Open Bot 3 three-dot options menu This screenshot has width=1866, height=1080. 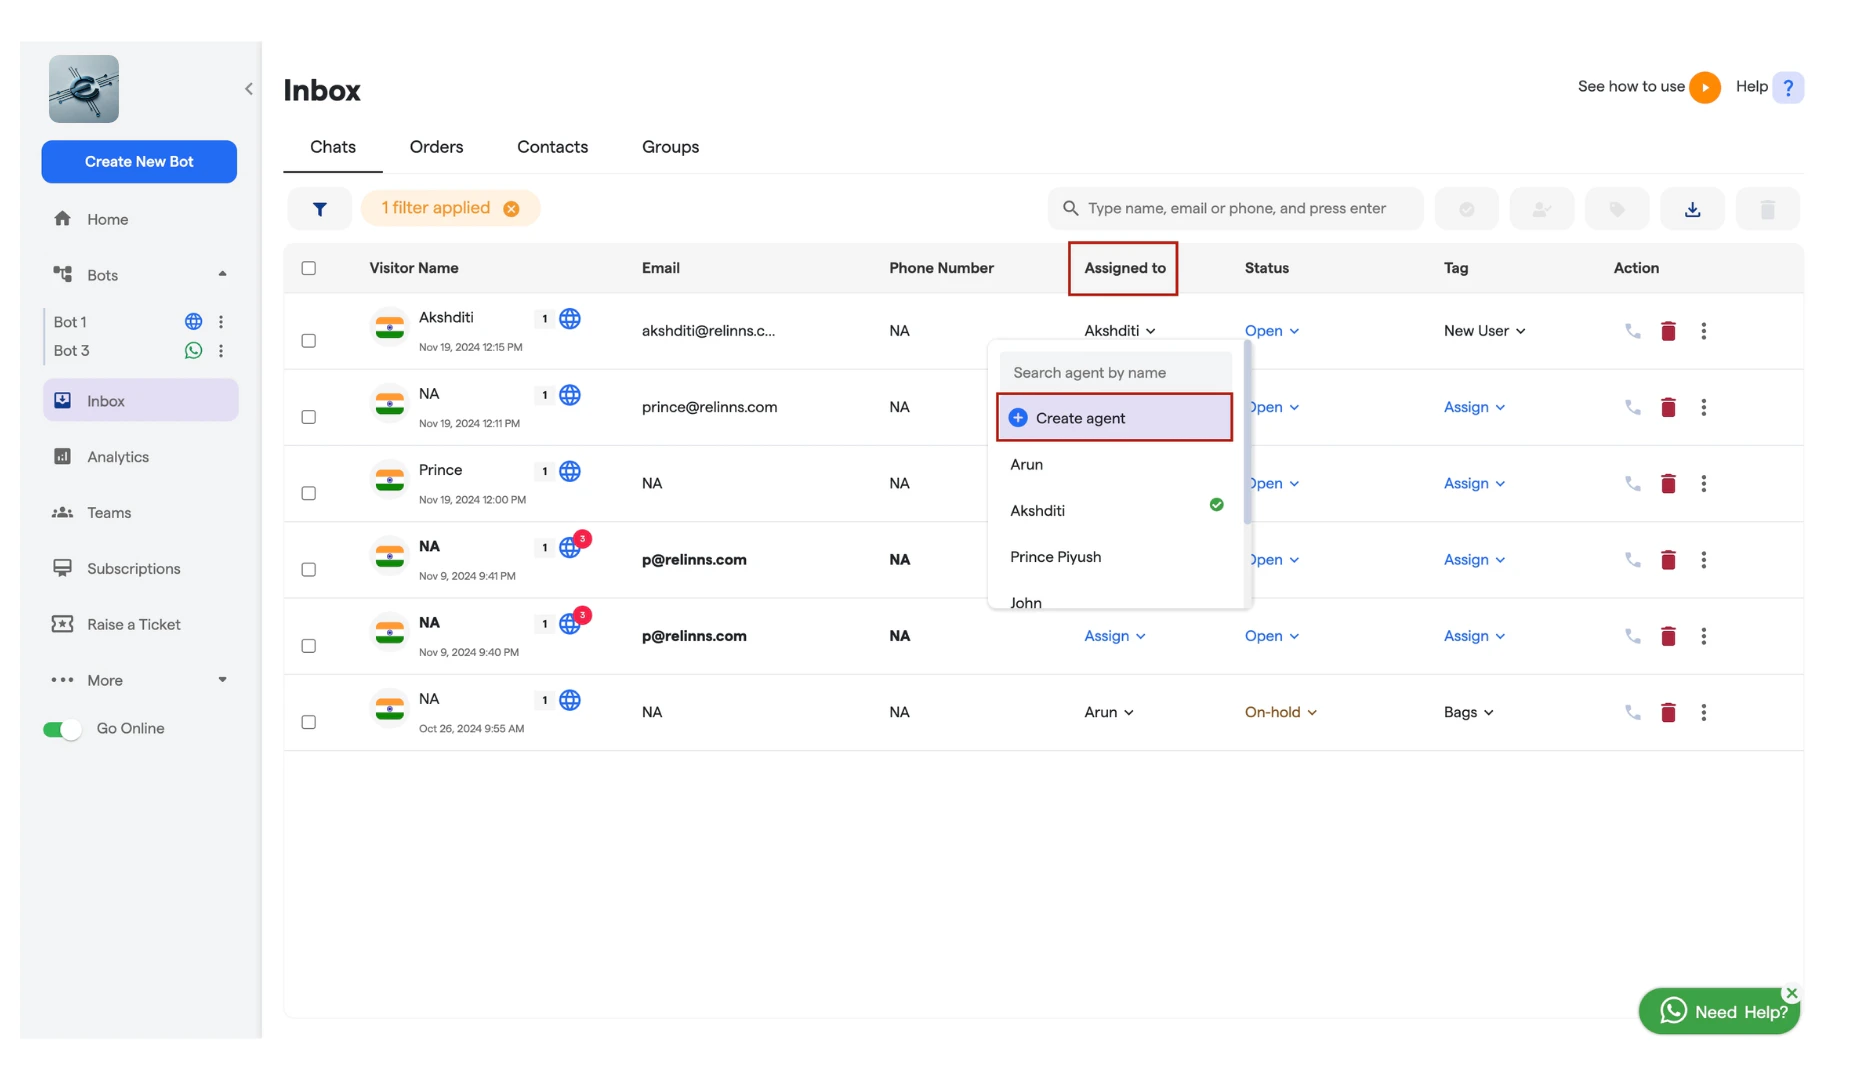click(221, 351)
